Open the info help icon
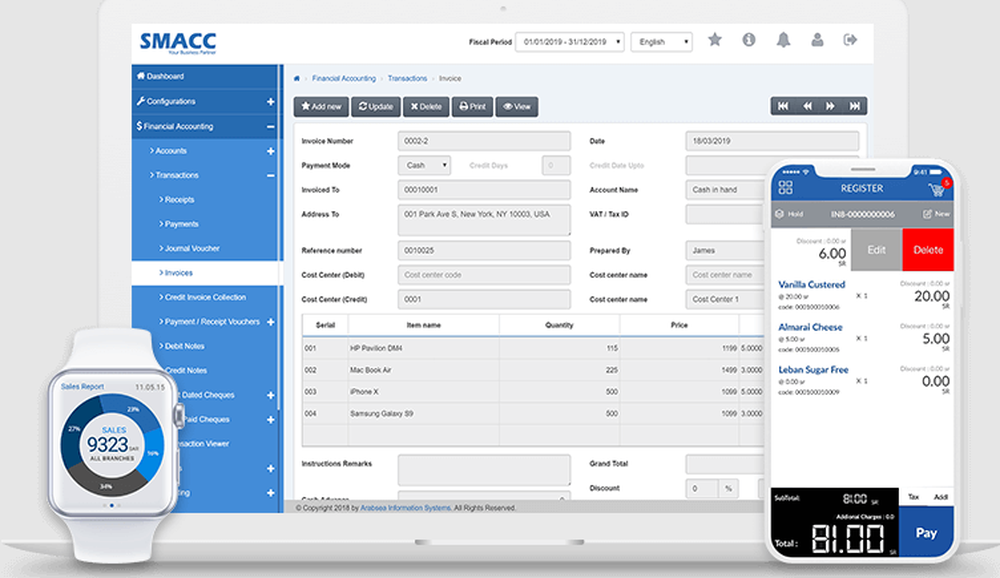 pos(748,40)
